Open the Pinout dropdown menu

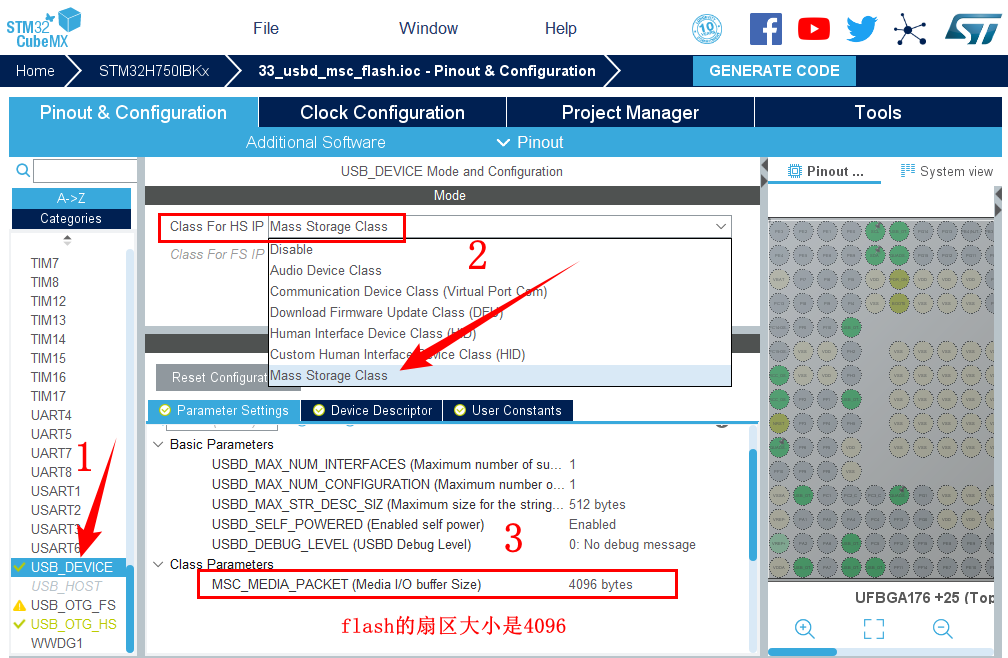530,142
